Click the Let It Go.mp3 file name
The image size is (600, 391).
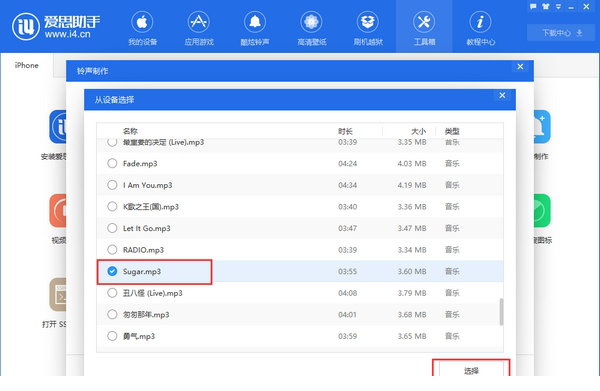point(147,228)
